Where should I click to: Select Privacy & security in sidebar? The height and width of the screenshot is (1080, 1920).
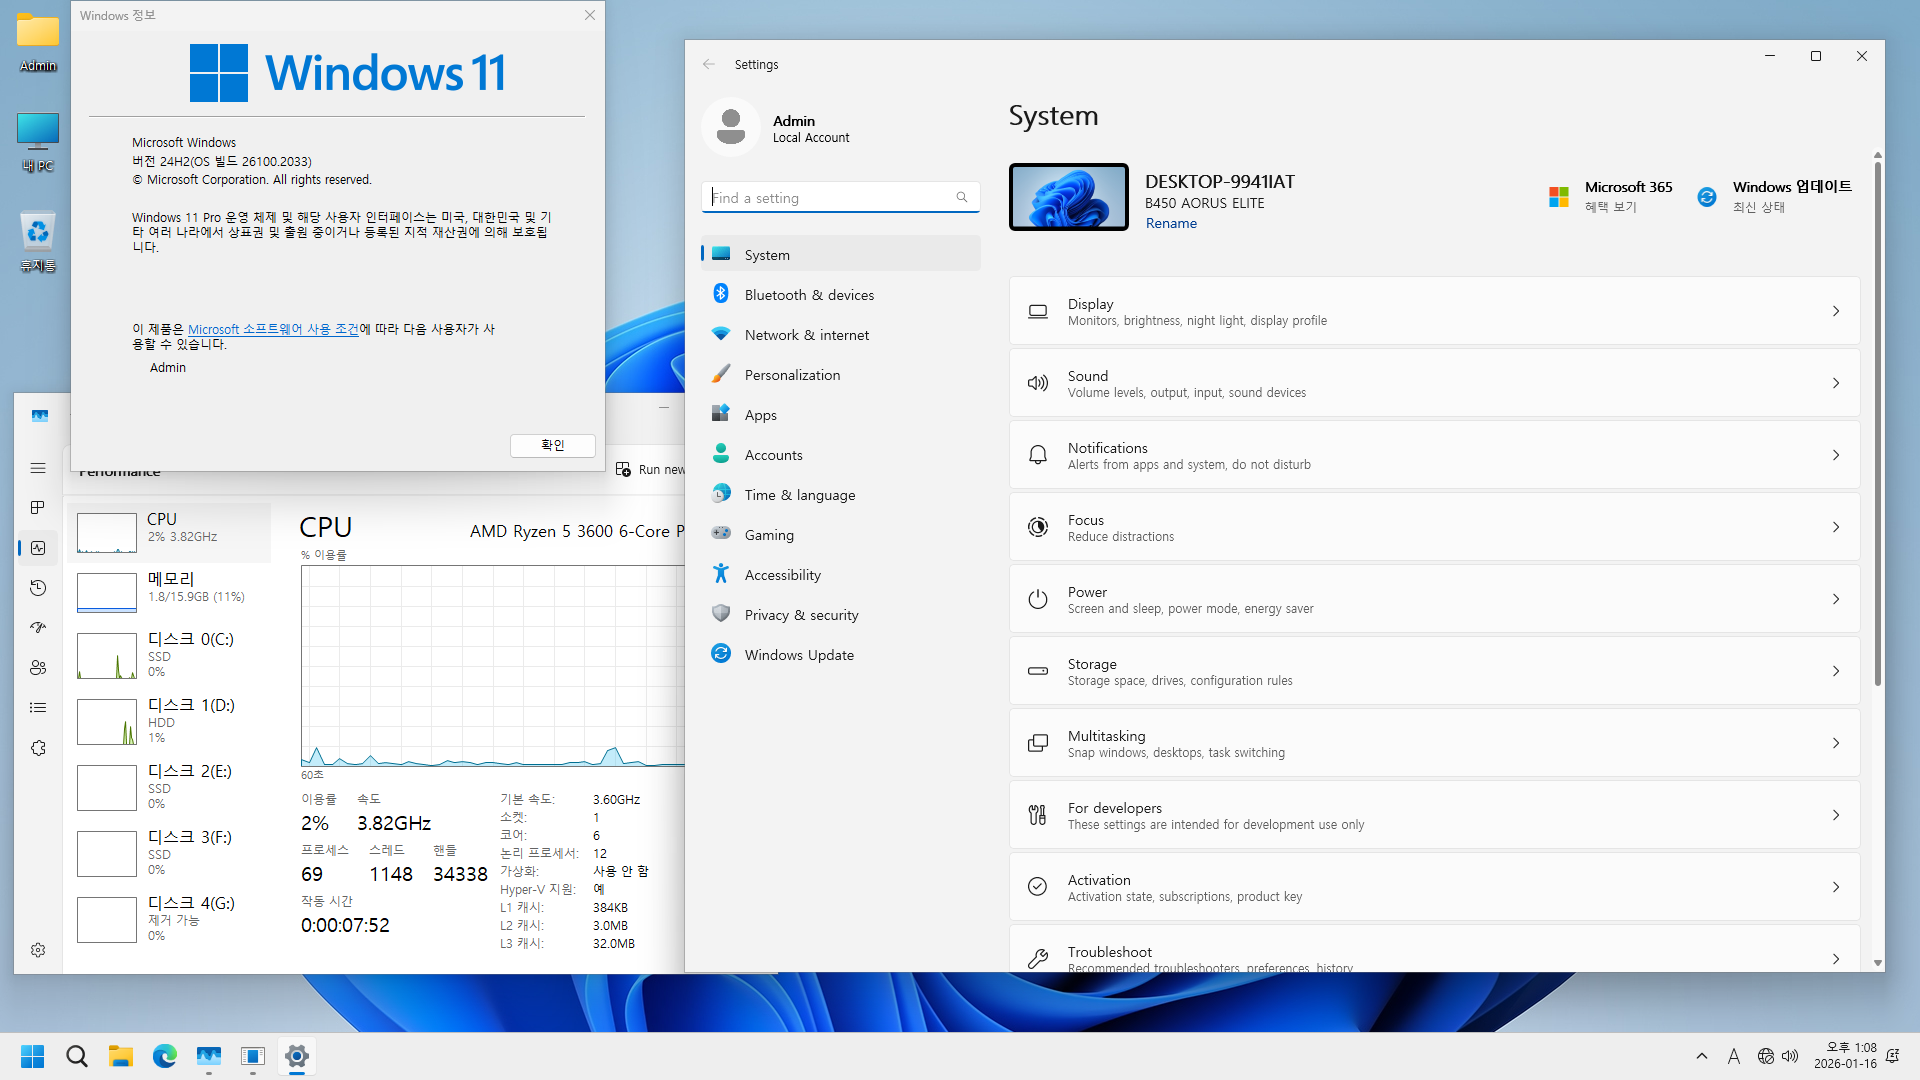pos(801,615)
